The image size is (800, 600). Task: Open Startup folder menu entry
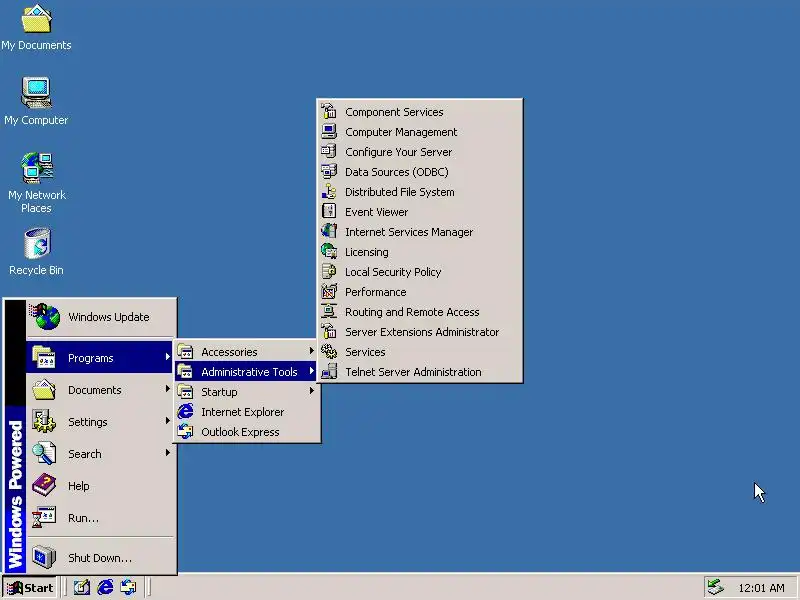point(247,392)
